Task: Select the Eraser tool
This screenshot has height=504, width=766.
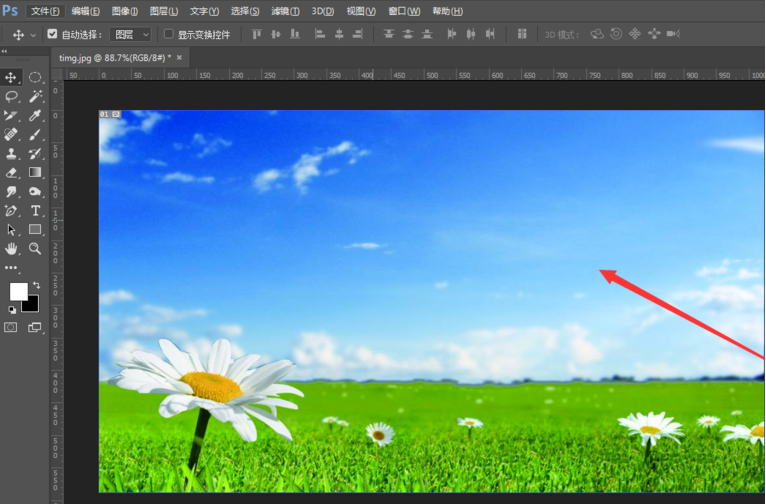Action: [11, 173]
